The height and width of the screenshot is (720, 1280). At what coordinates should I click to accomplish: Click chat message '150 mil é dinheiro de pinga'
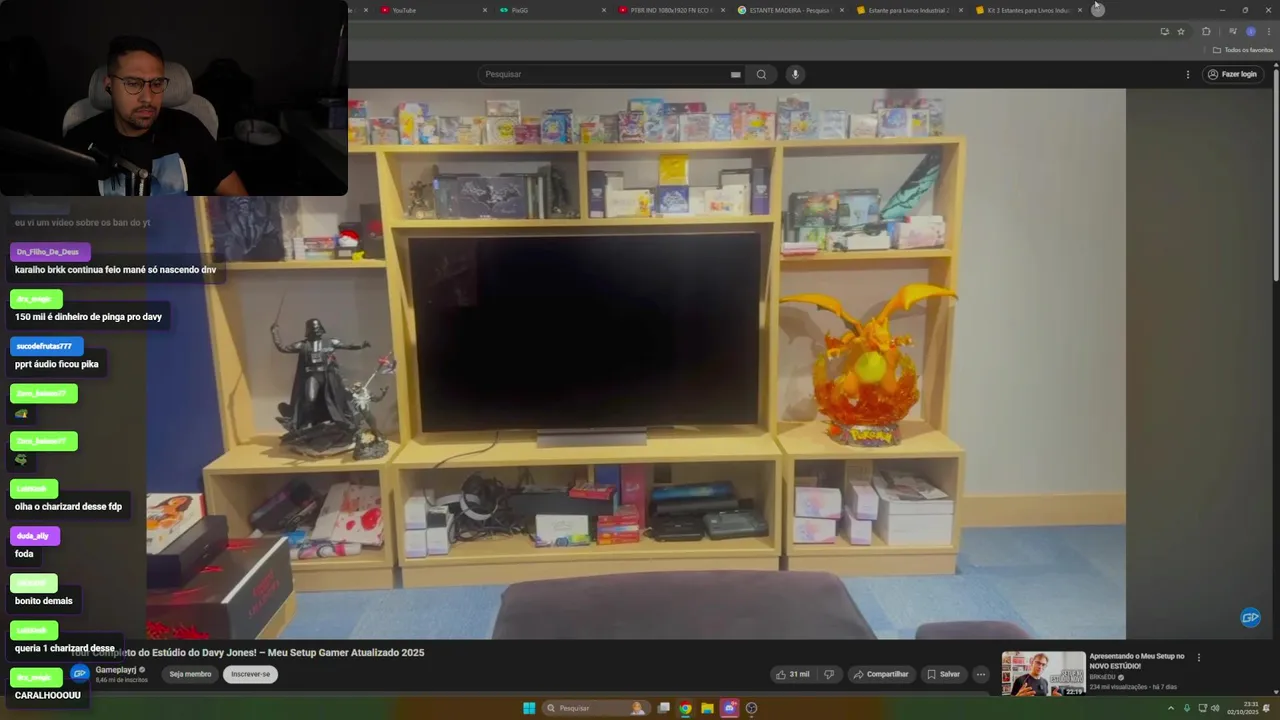pos(88,317)
